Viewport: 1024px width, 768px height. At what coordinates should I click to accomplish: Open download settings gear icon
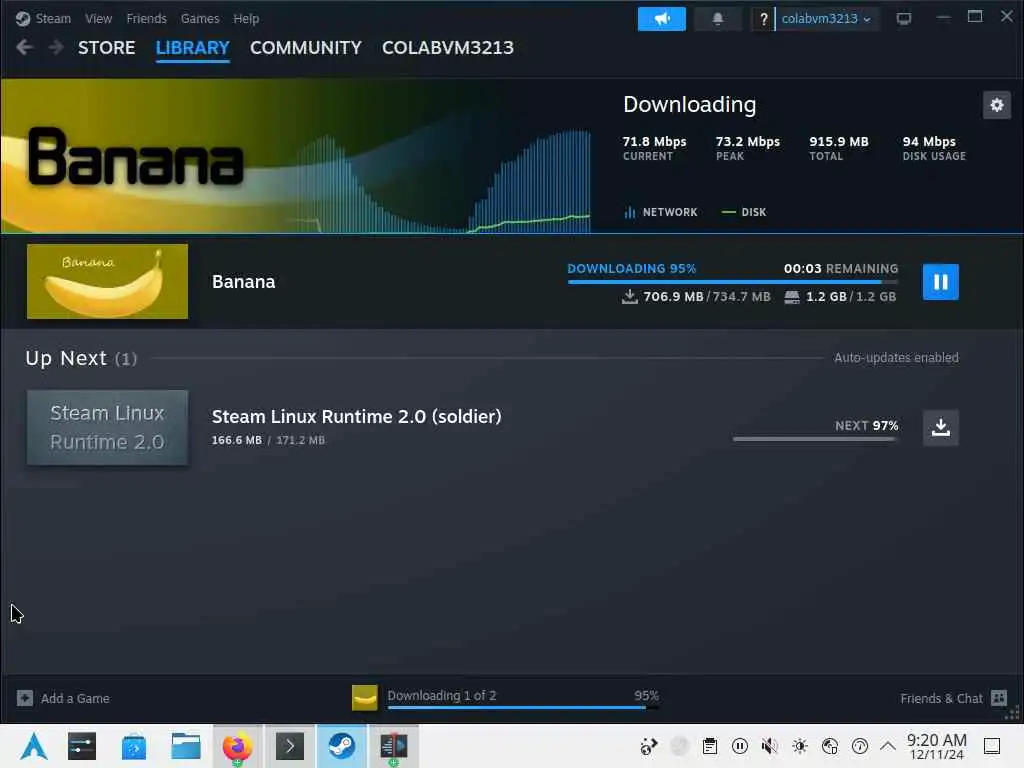pos(997,105)
